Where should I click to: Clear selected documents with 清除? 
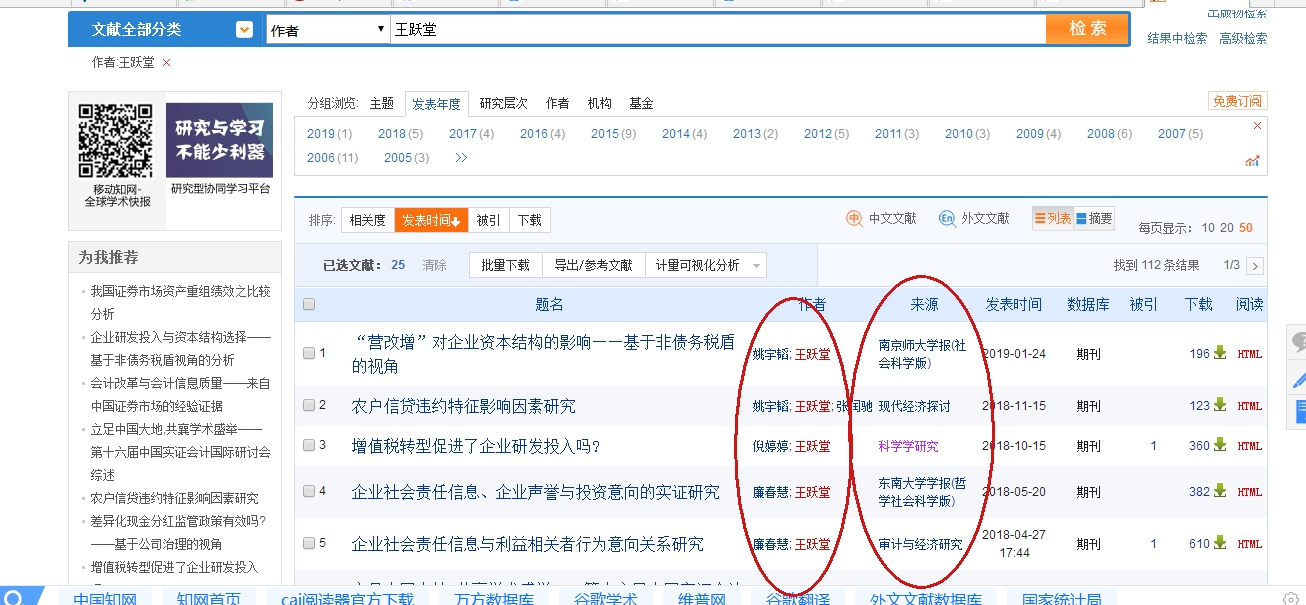(434, 265)
